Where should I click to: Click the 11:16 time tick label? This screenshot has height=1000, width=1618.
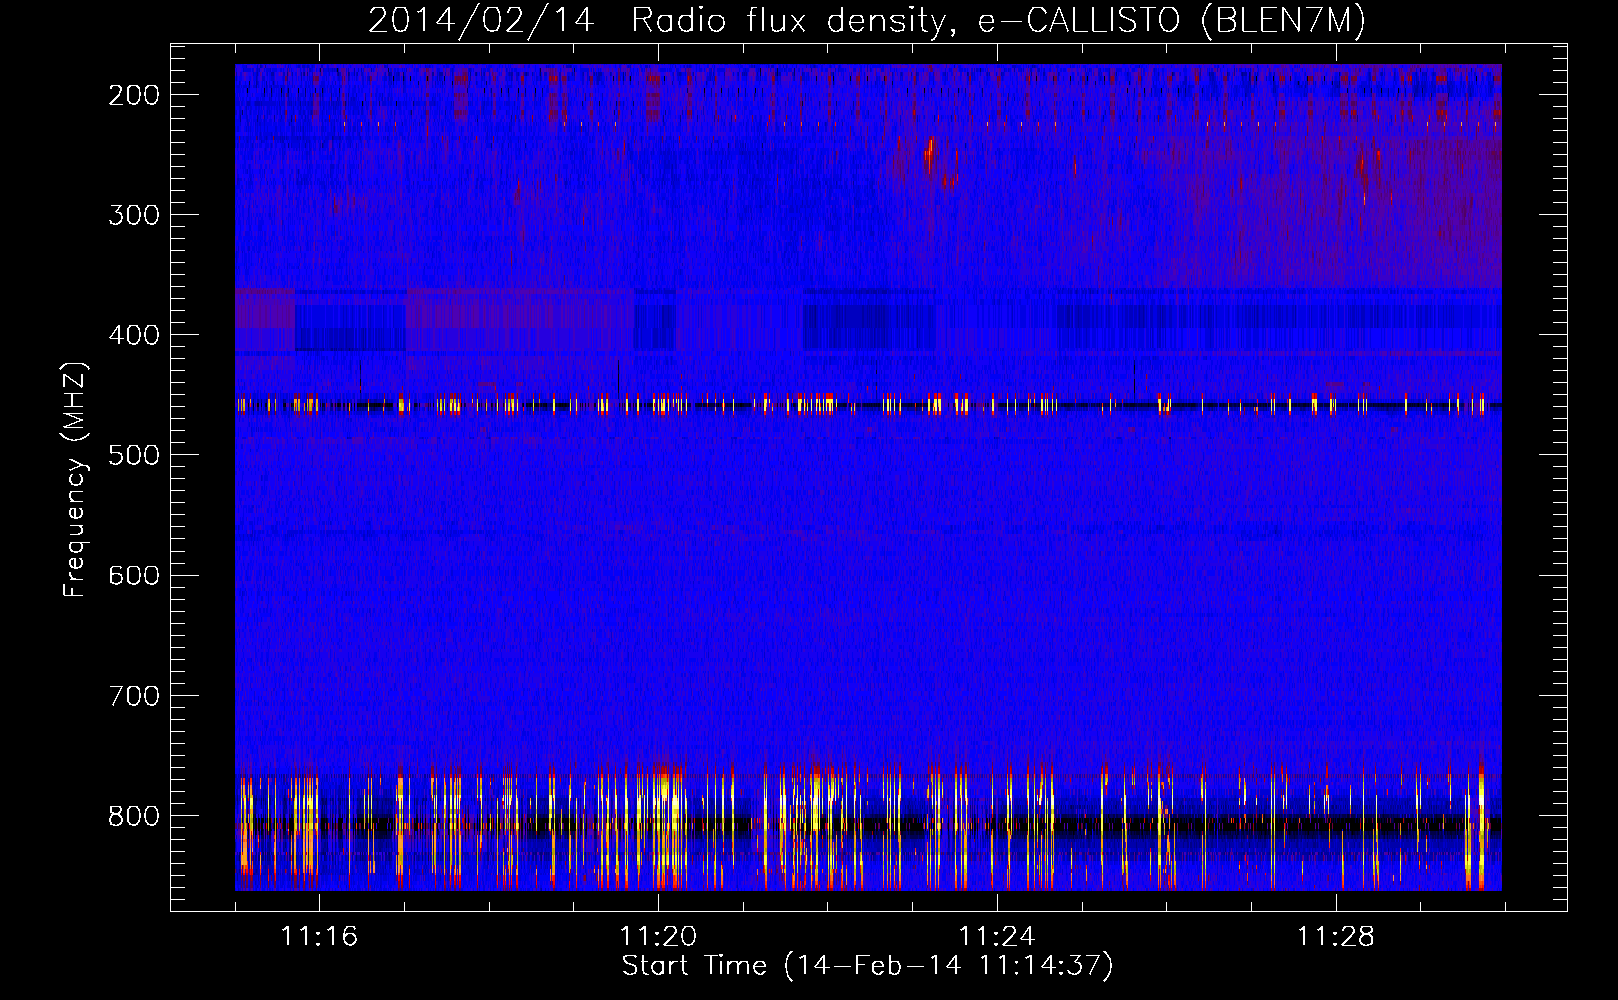tap(319, 937)
